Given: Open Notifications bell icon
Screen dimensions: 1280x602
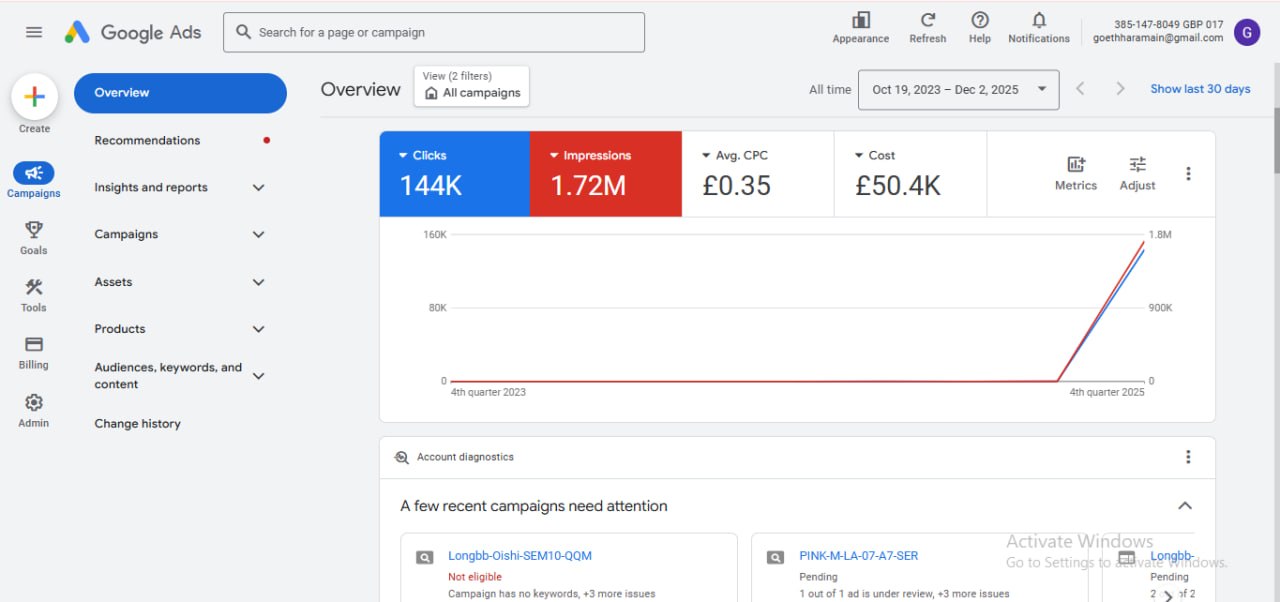Looking at the screenshot, I should tap(1039, 20).
